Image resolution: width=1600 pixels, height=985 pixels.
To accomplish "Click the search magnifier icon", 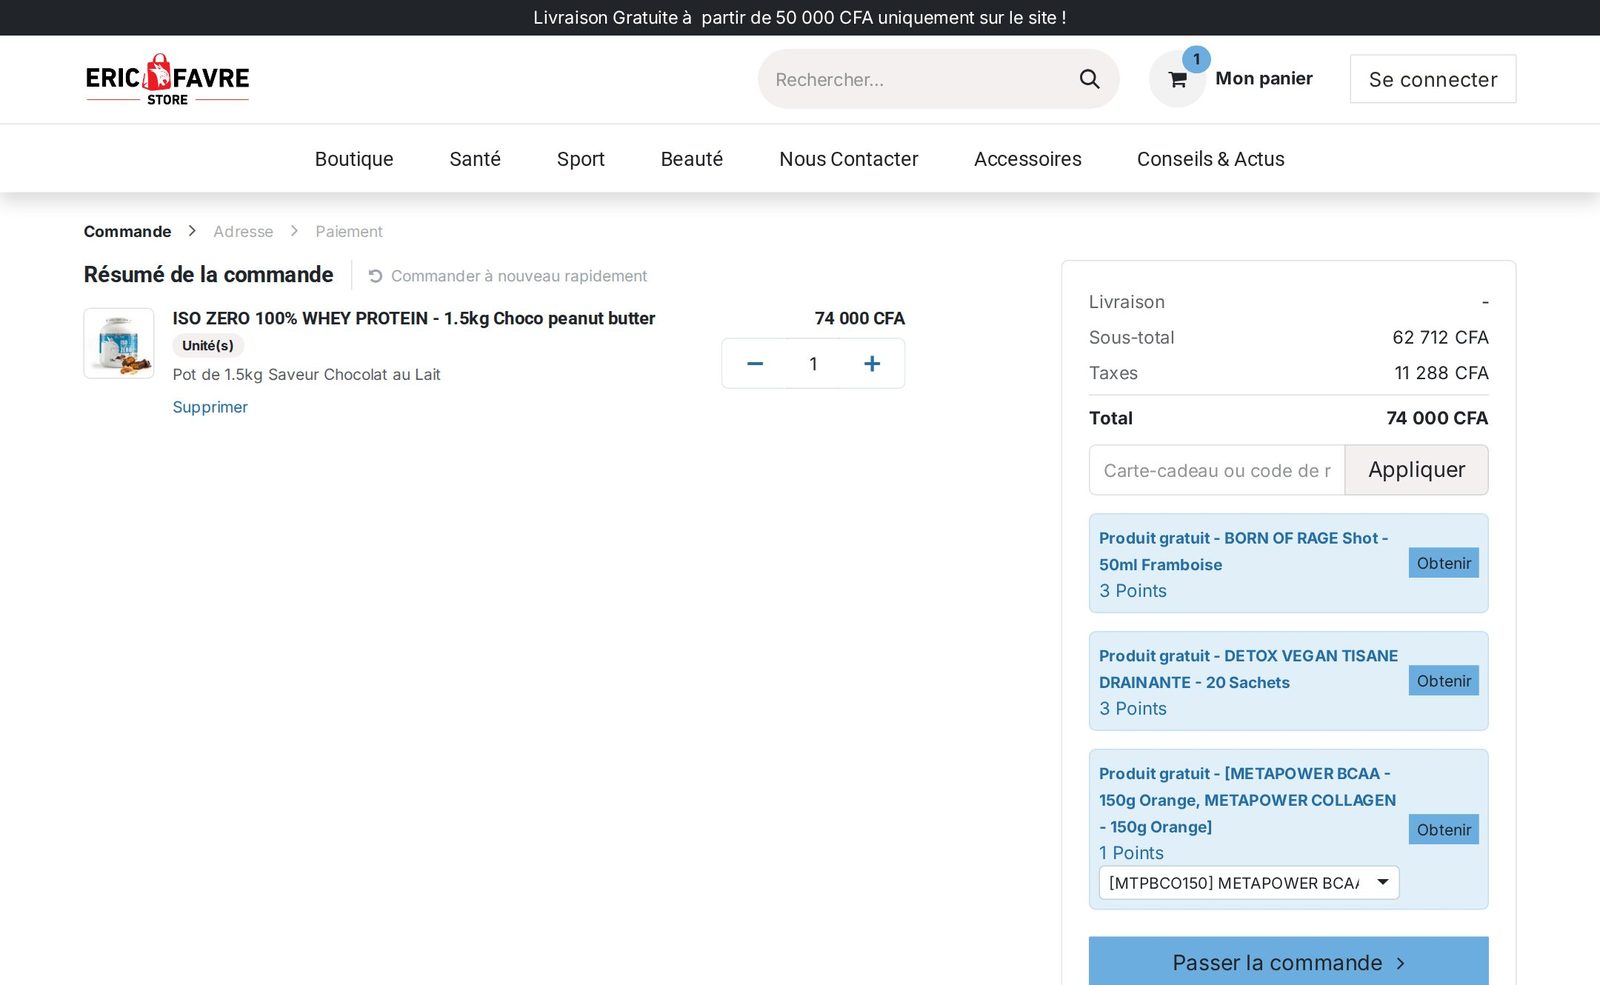I will [x=1089, y=79].
